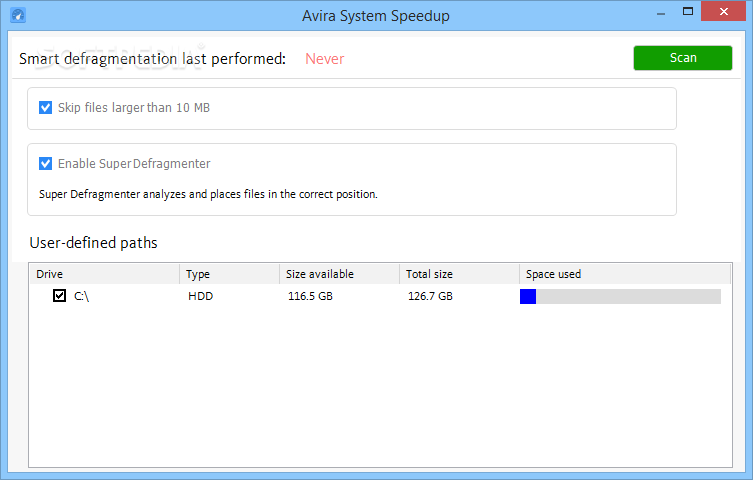
Task: Uncheck Skip files larger than 10 MB
Action: click(x=46, y=108)
